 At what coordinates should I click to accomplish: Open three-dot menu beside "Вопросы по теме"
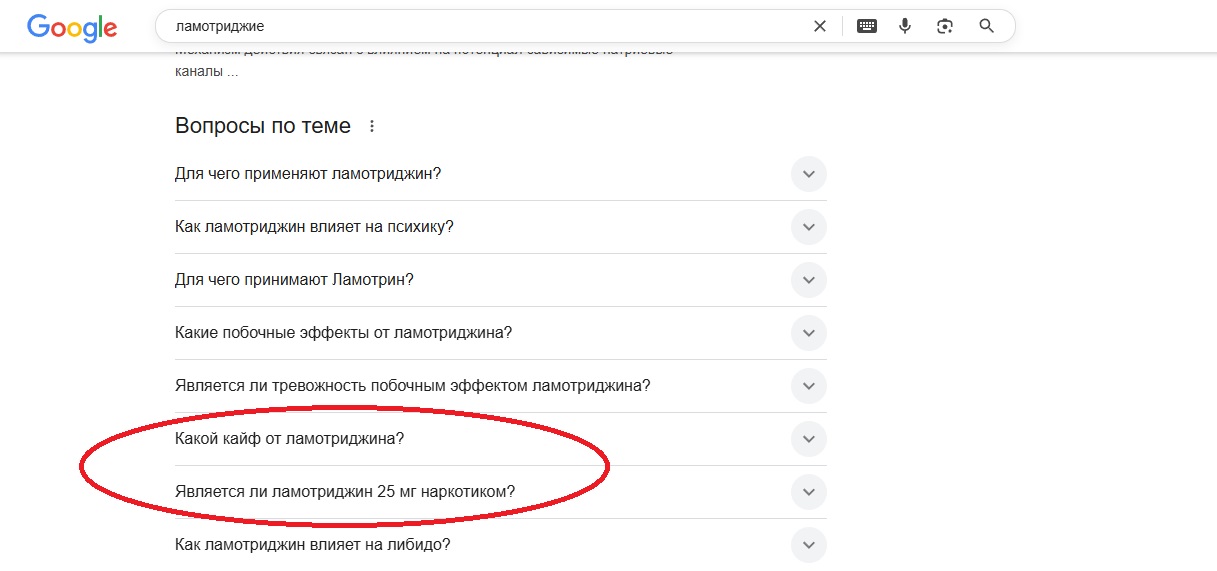pos(372,127)
